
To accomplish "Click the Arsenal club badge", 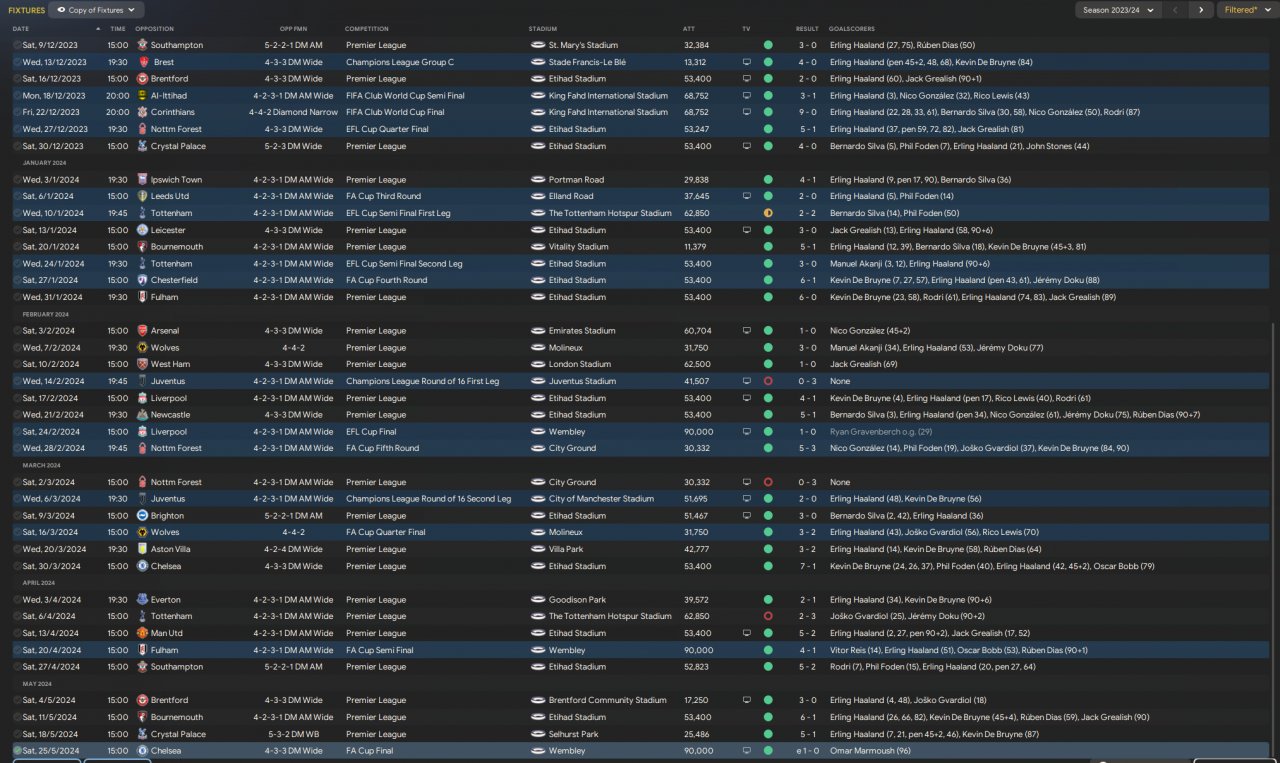I will click(142, 331).
